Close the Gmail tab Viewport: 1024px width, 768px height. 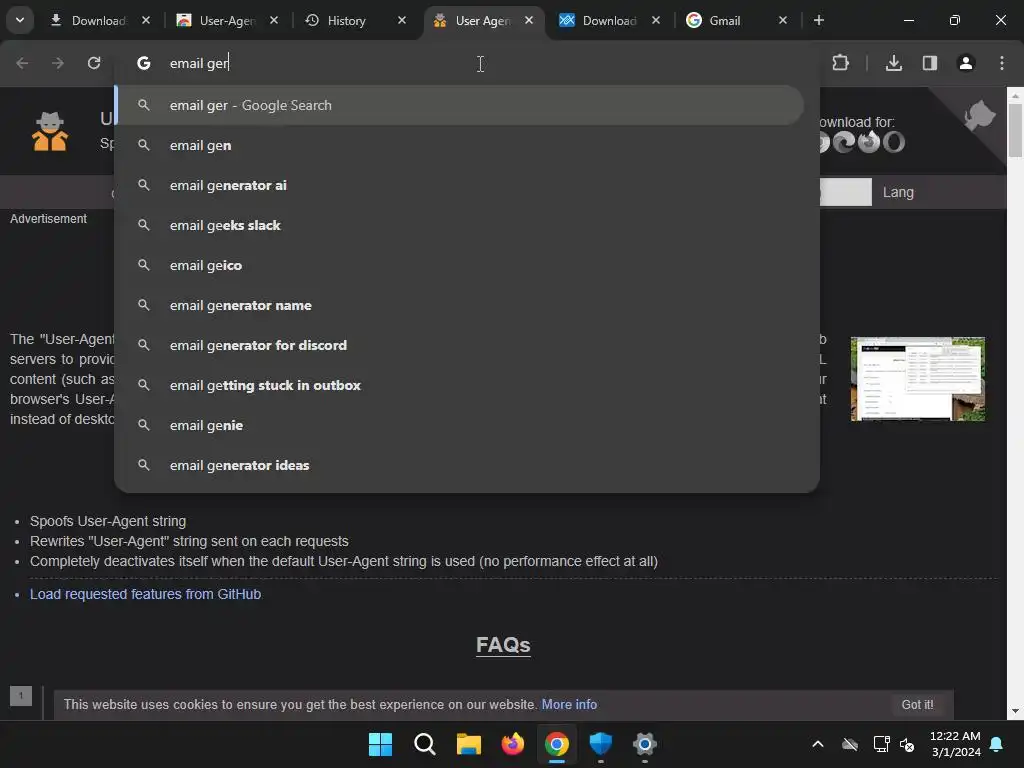(782, 20)
